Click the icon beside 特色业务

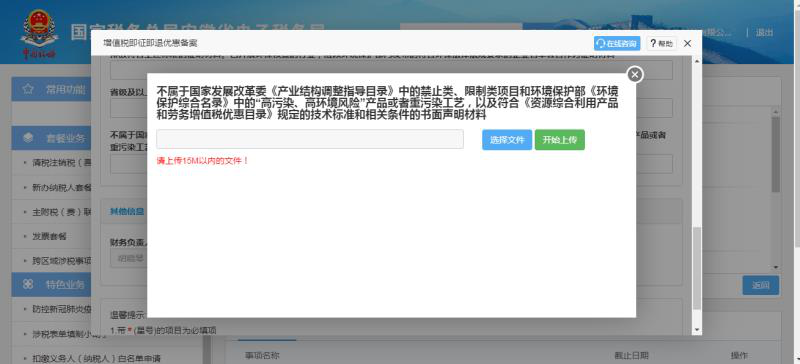28,284
